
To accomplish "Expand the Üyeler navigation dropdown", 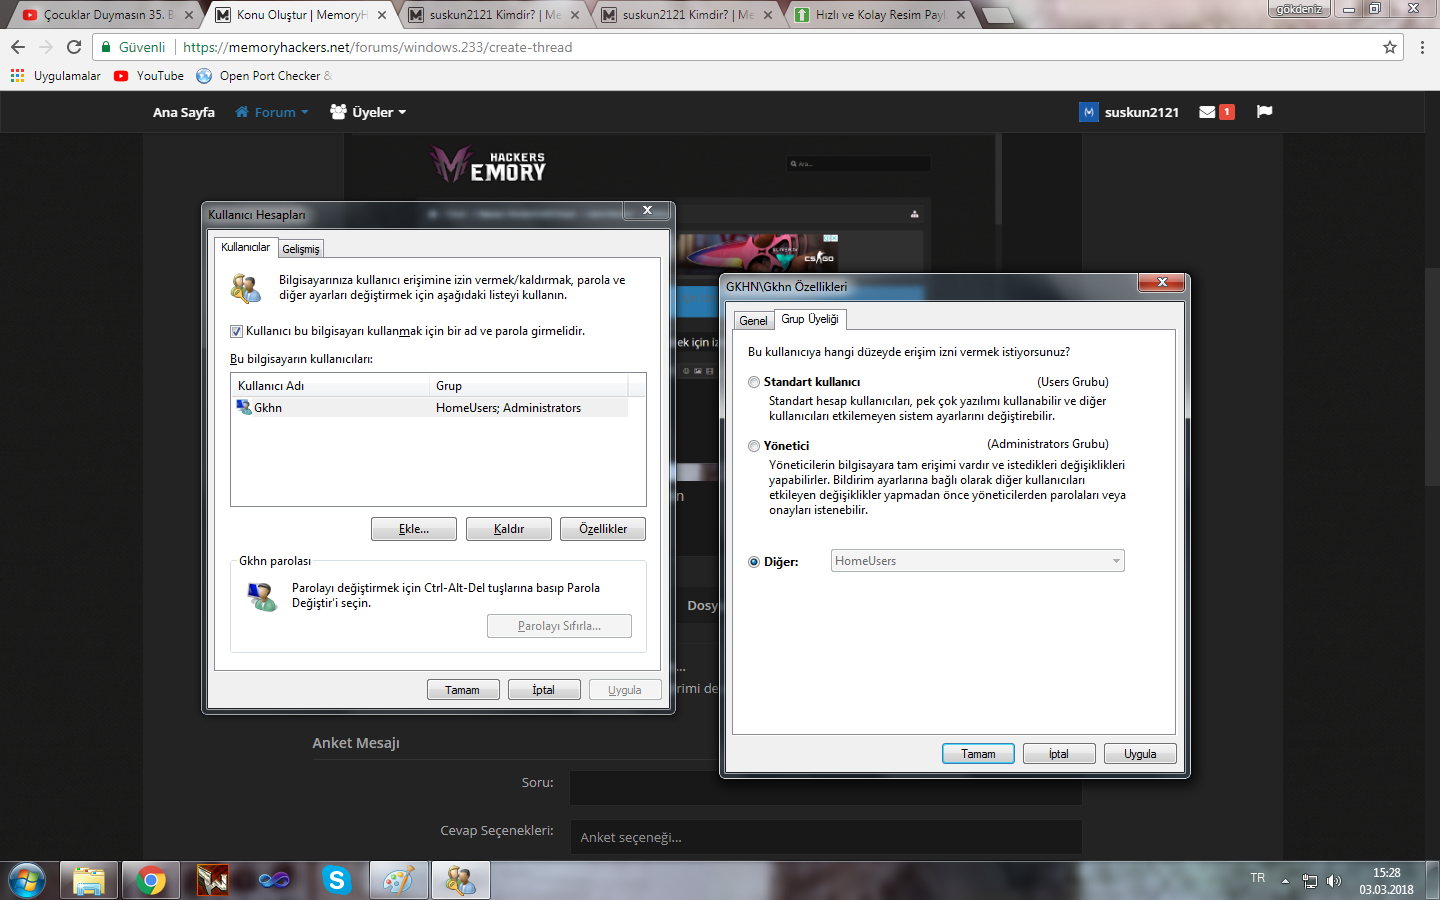I will coord(368,112).
